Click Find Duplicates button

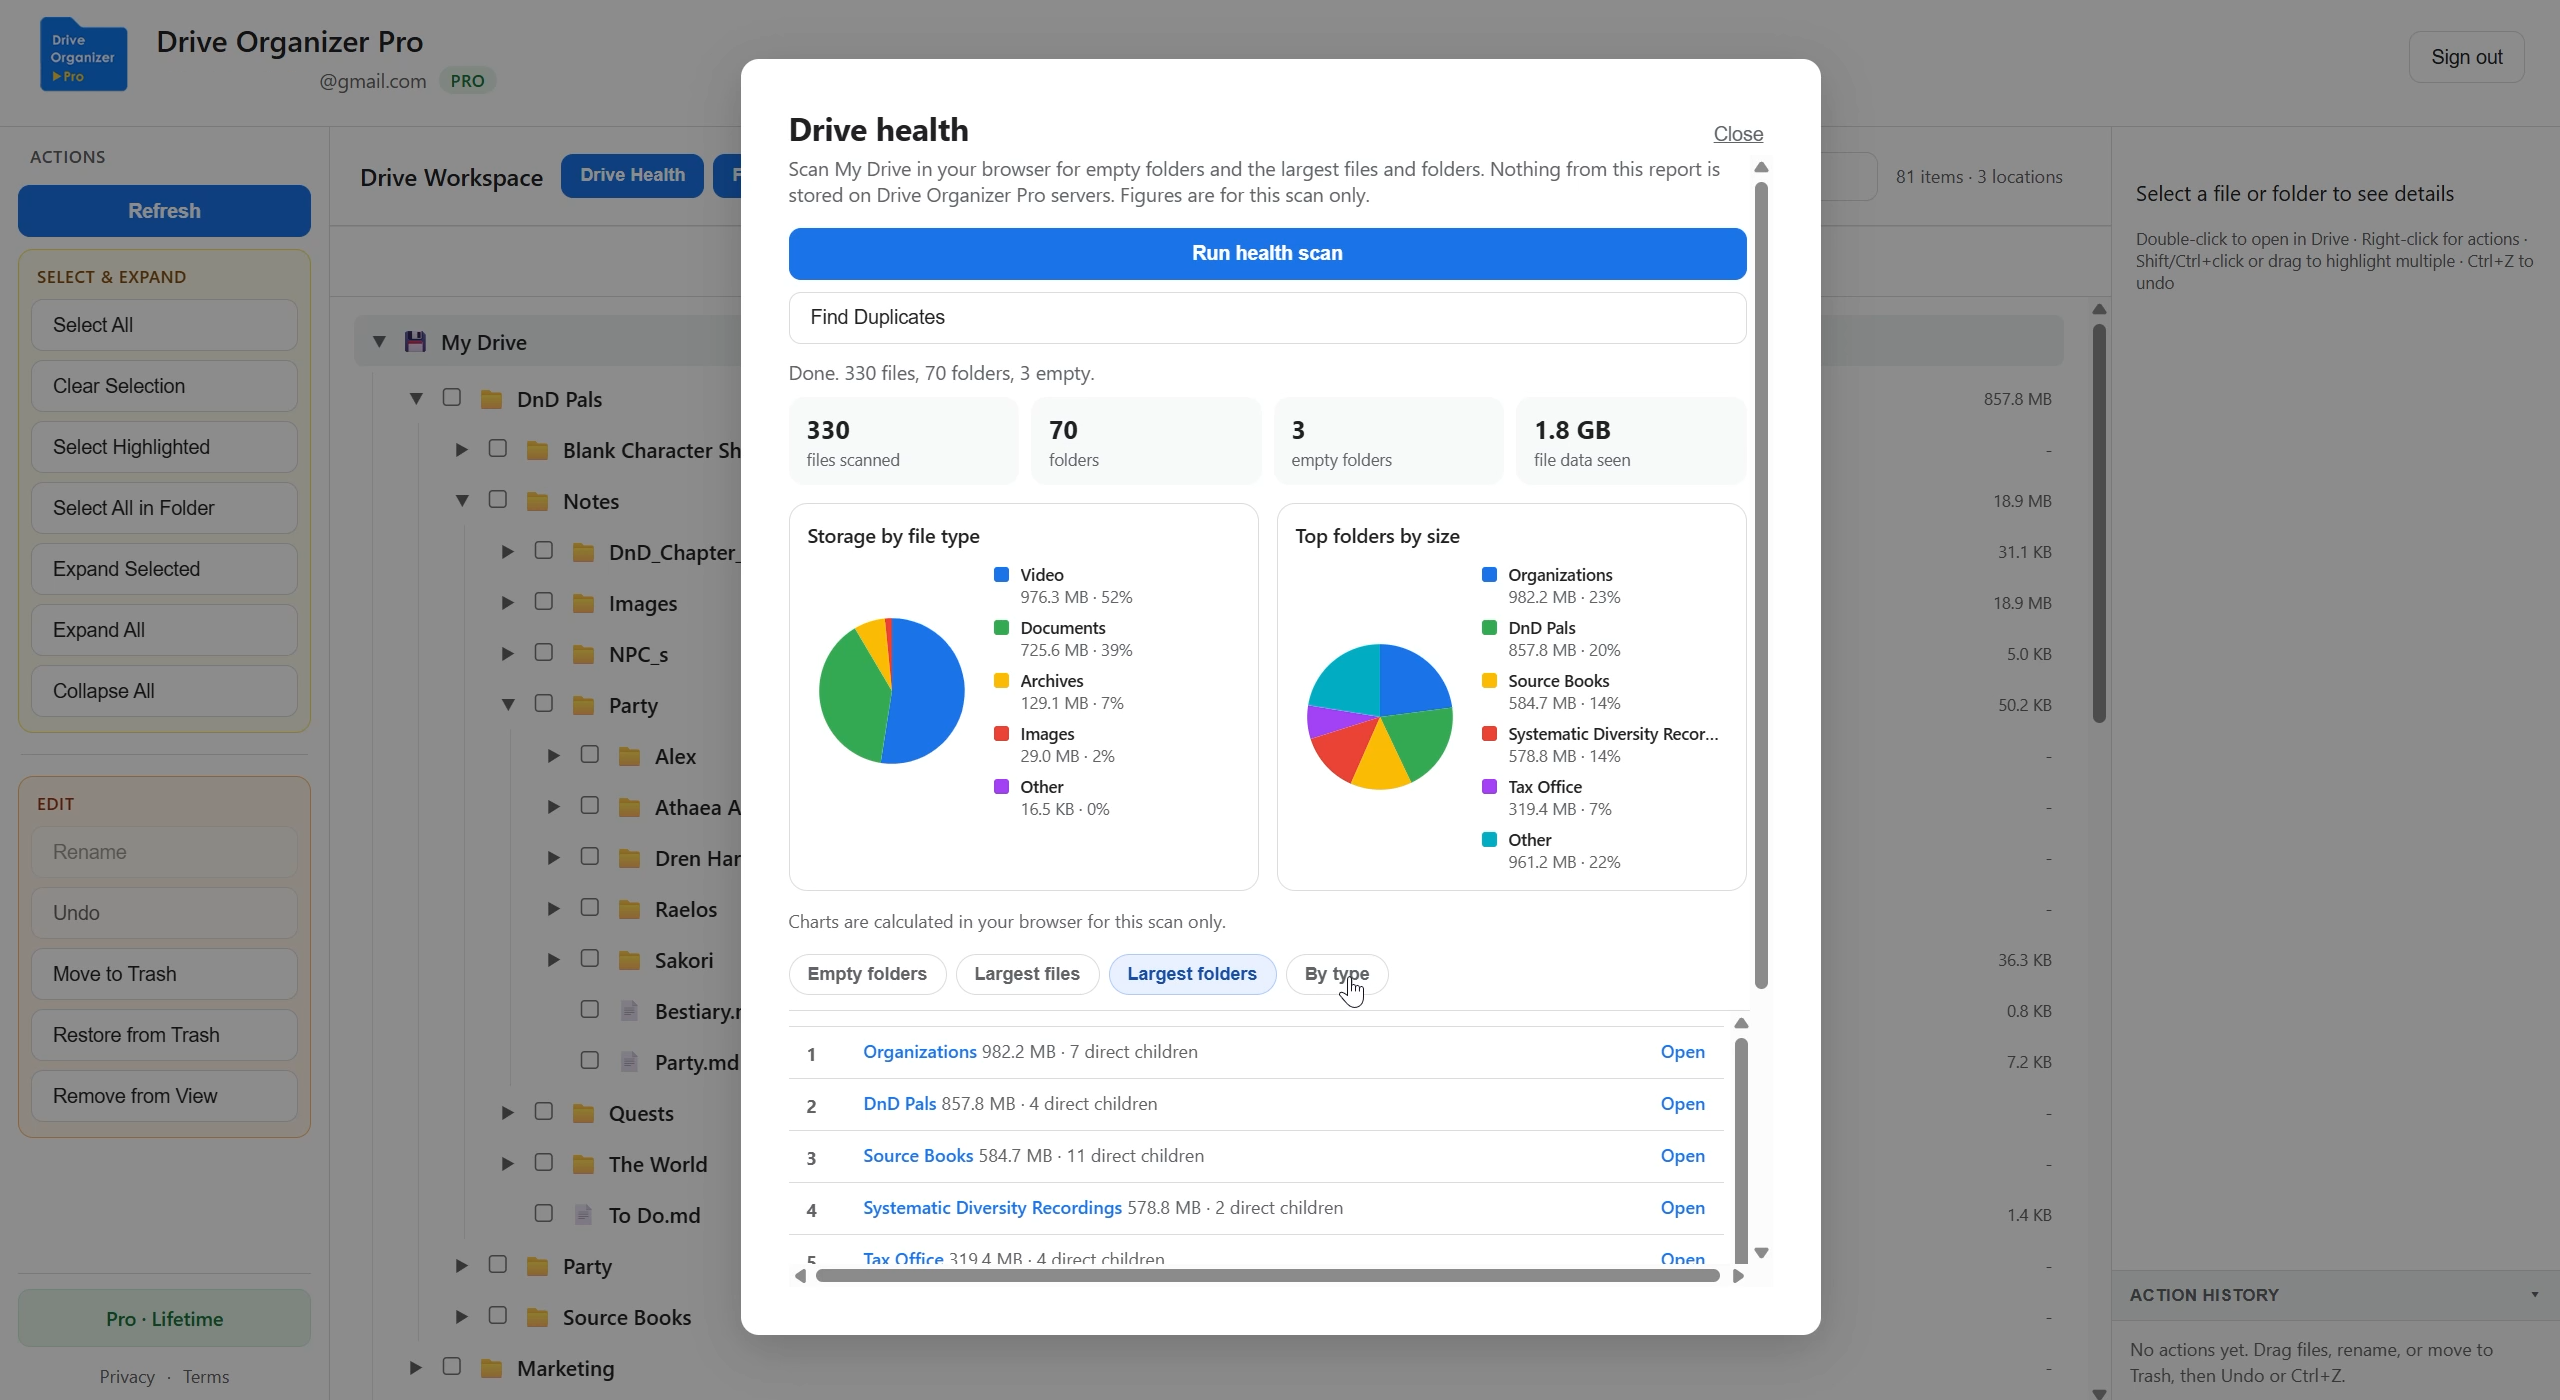[x=1267, y=318]
